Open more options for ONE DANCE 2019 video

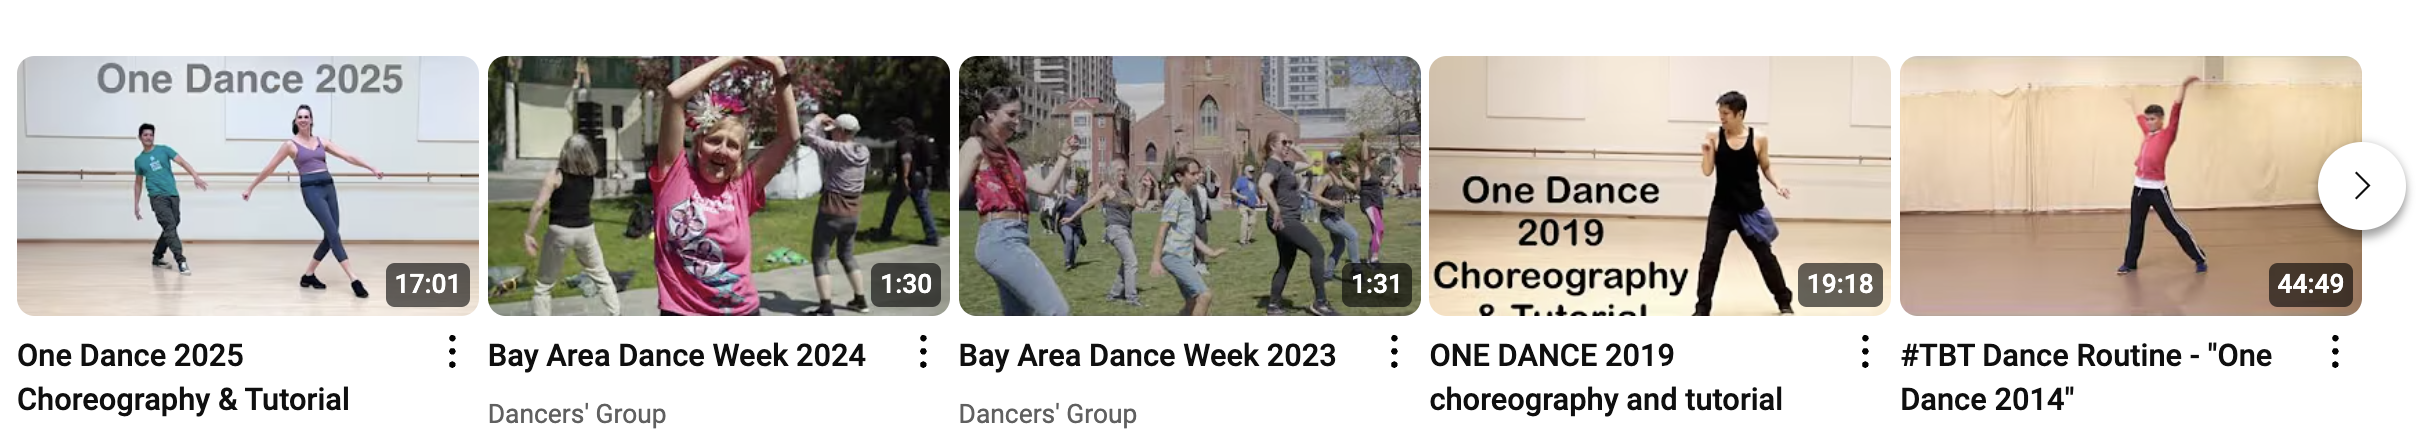1865,352
